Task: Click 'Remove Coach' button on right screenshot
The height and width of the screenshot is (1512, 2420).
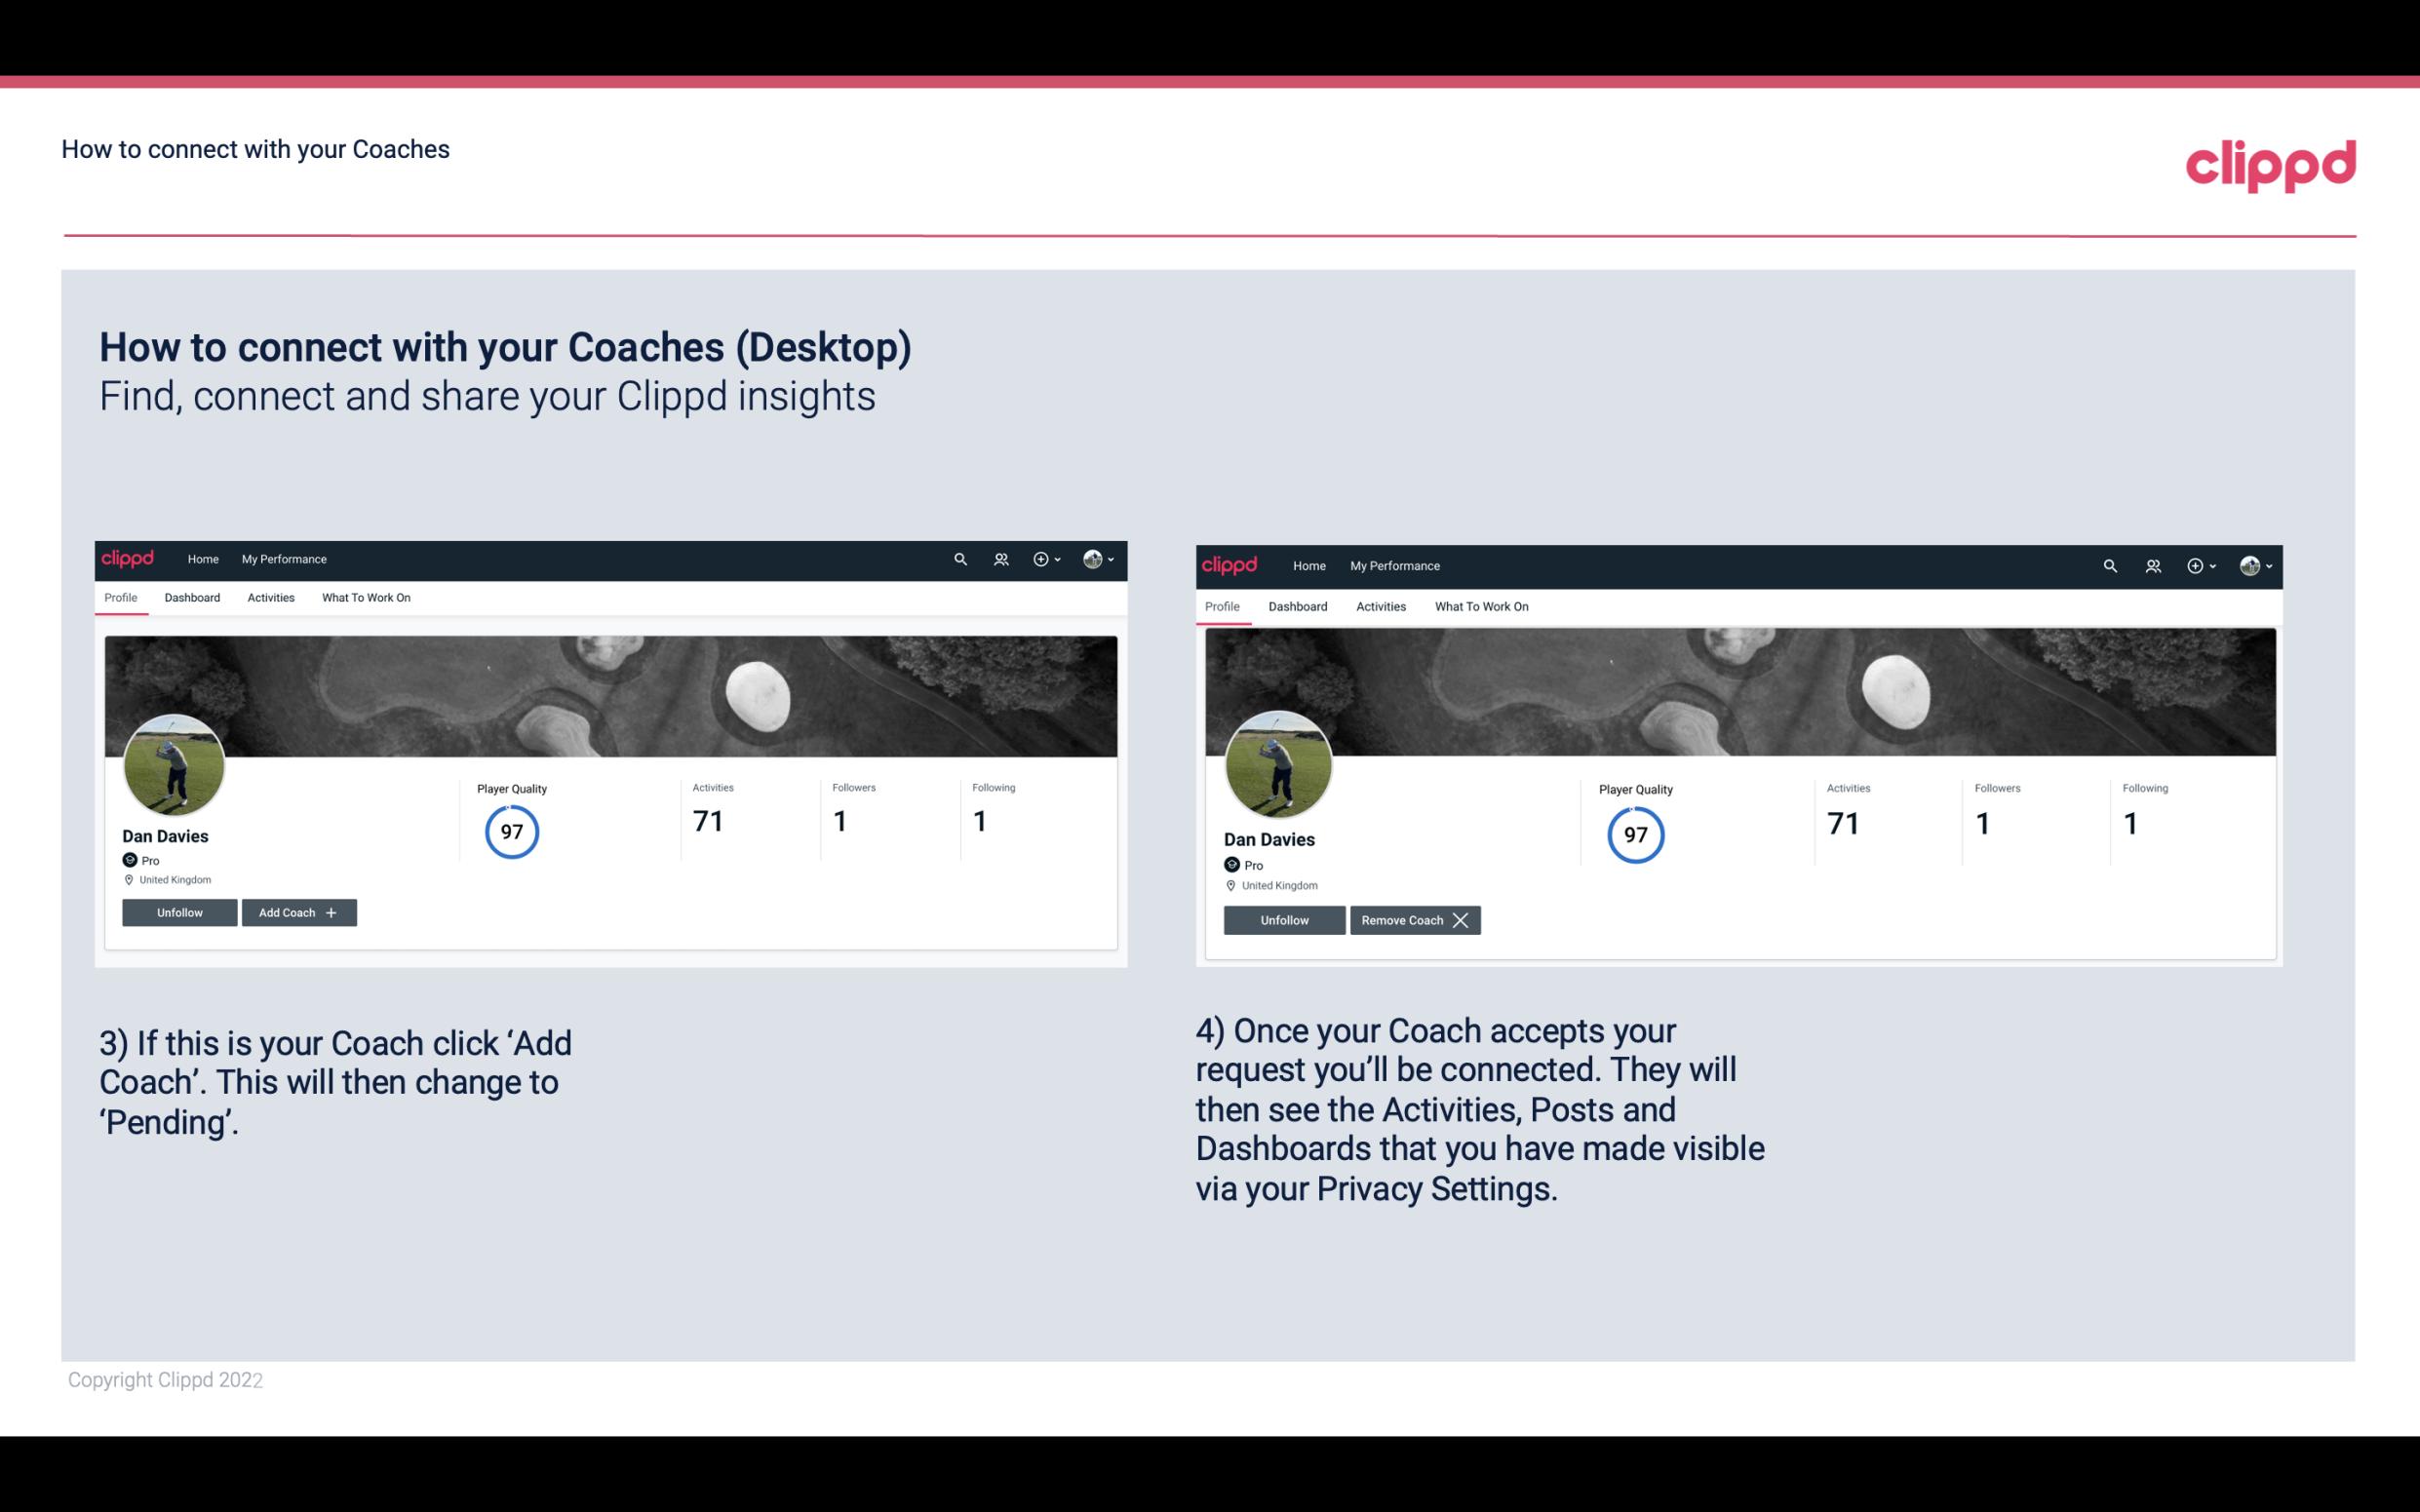Action: pos(1415,919)
